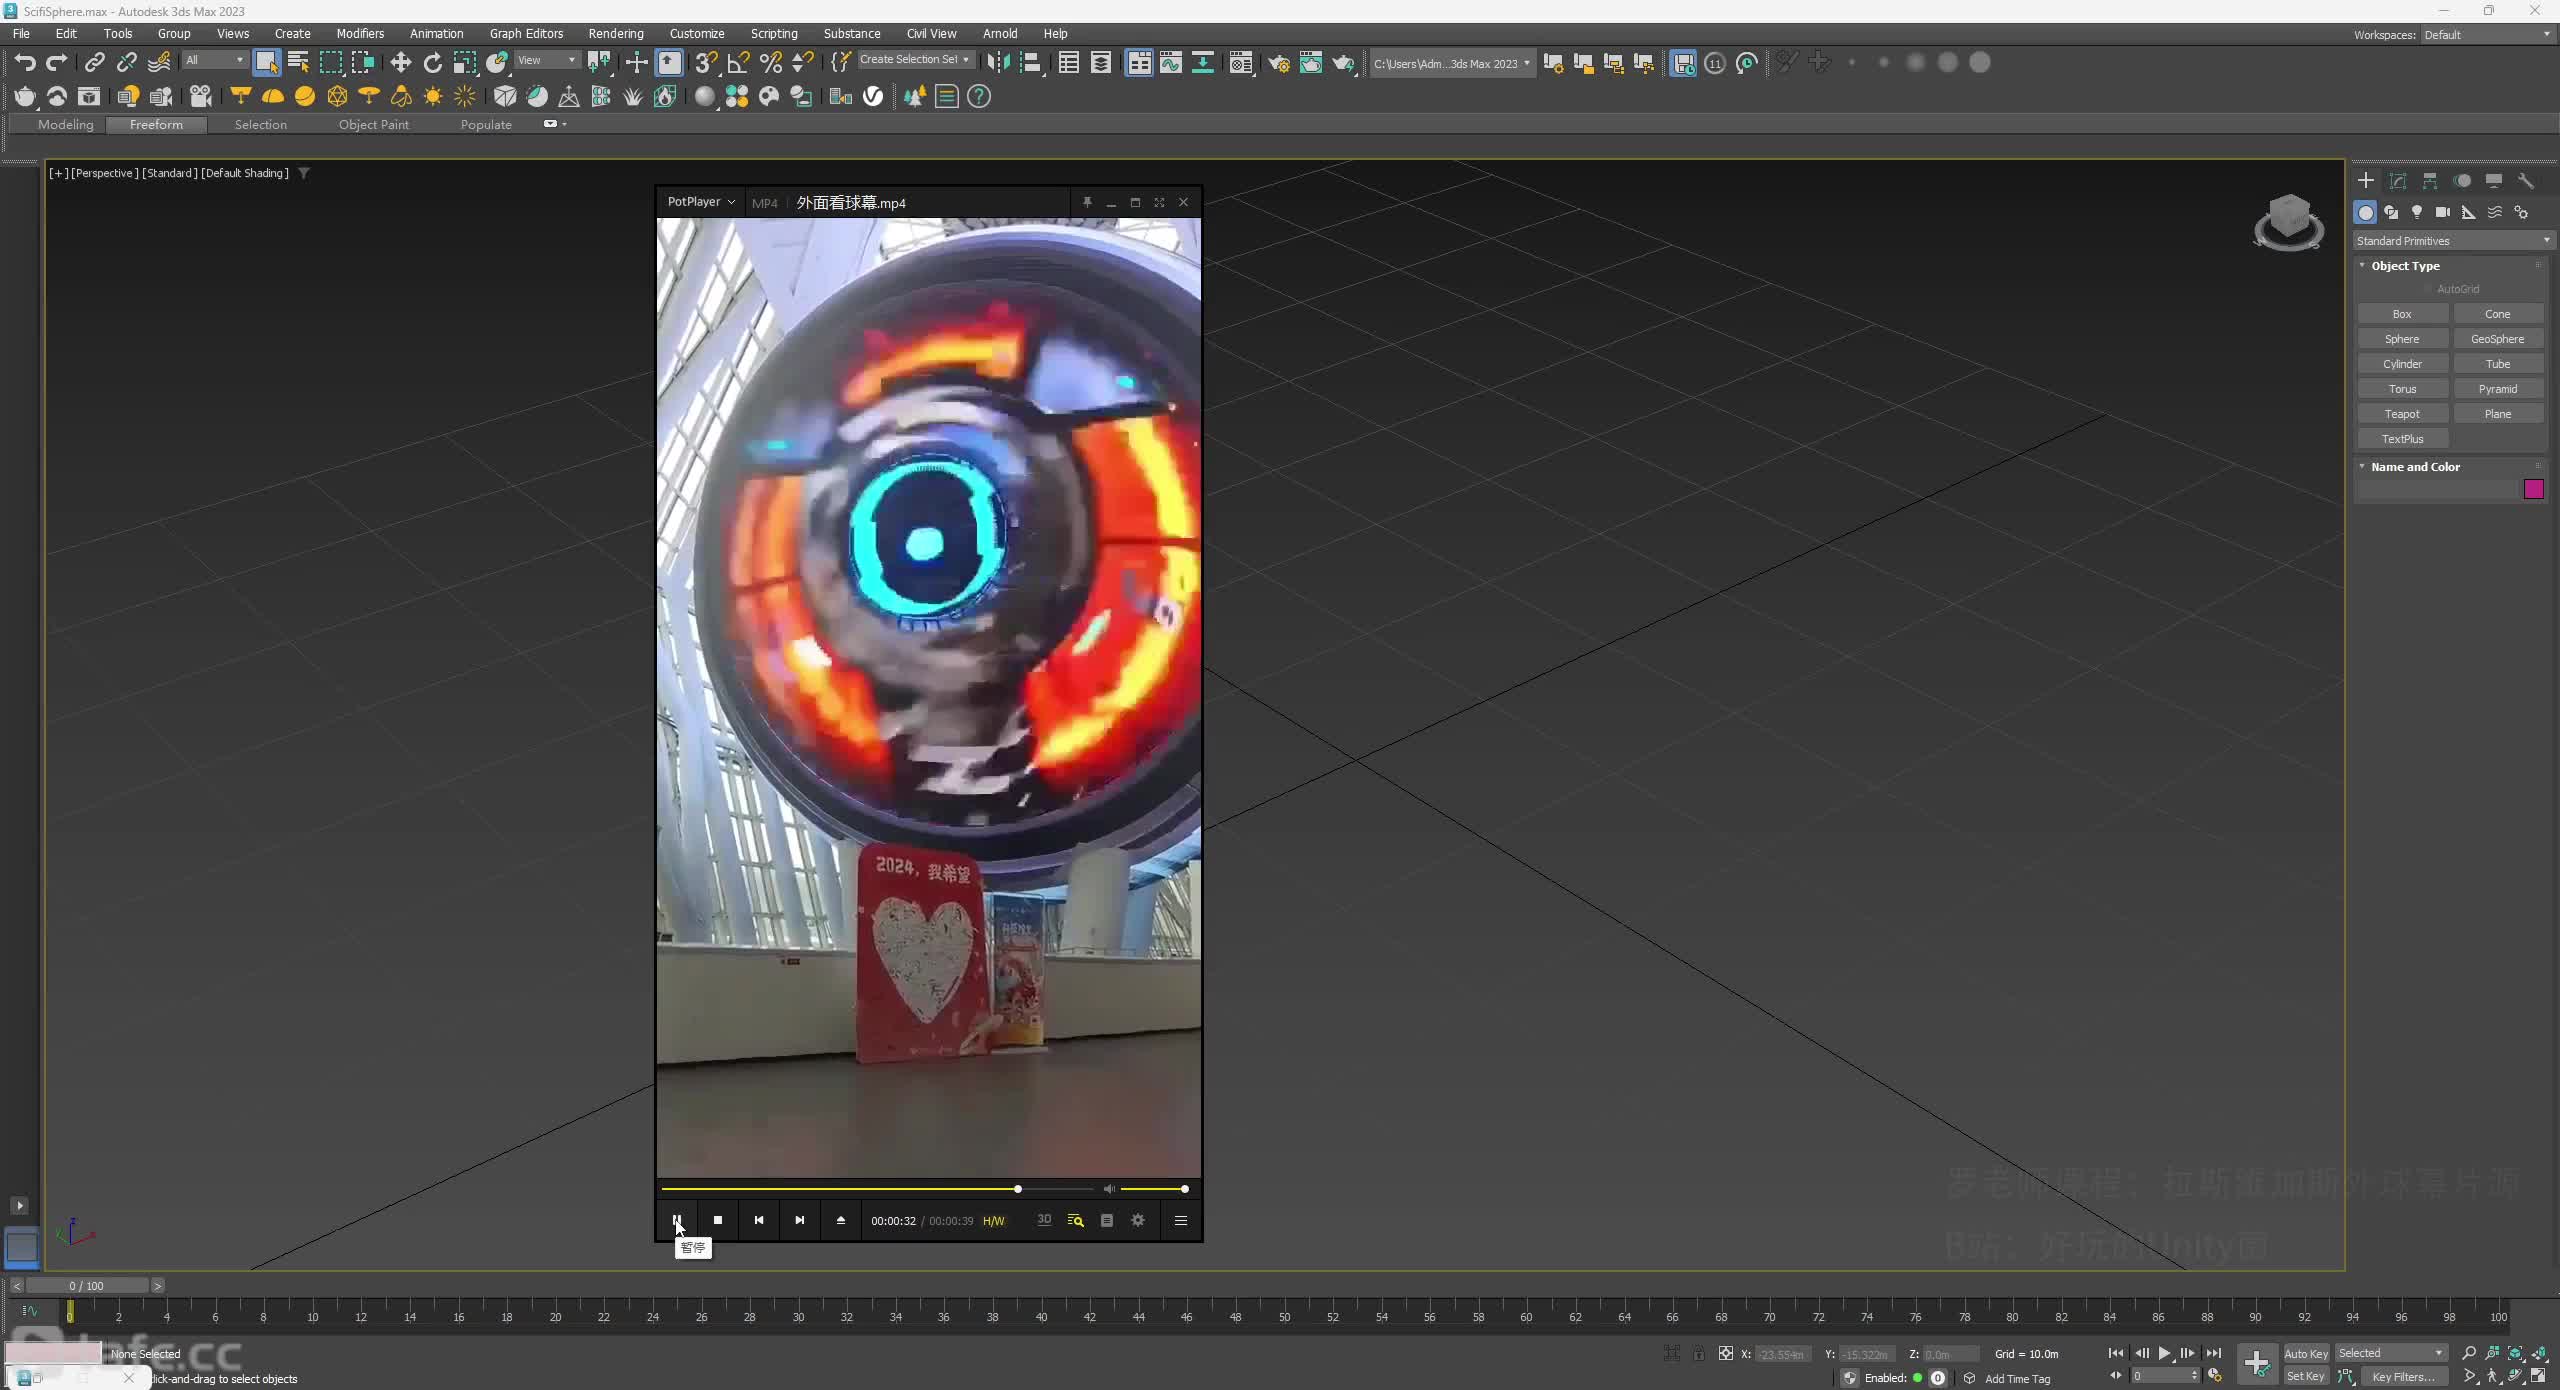Open the Graph Editors menu
The height and width of the screenshot is (1390, 2560).
click(526, 33)
